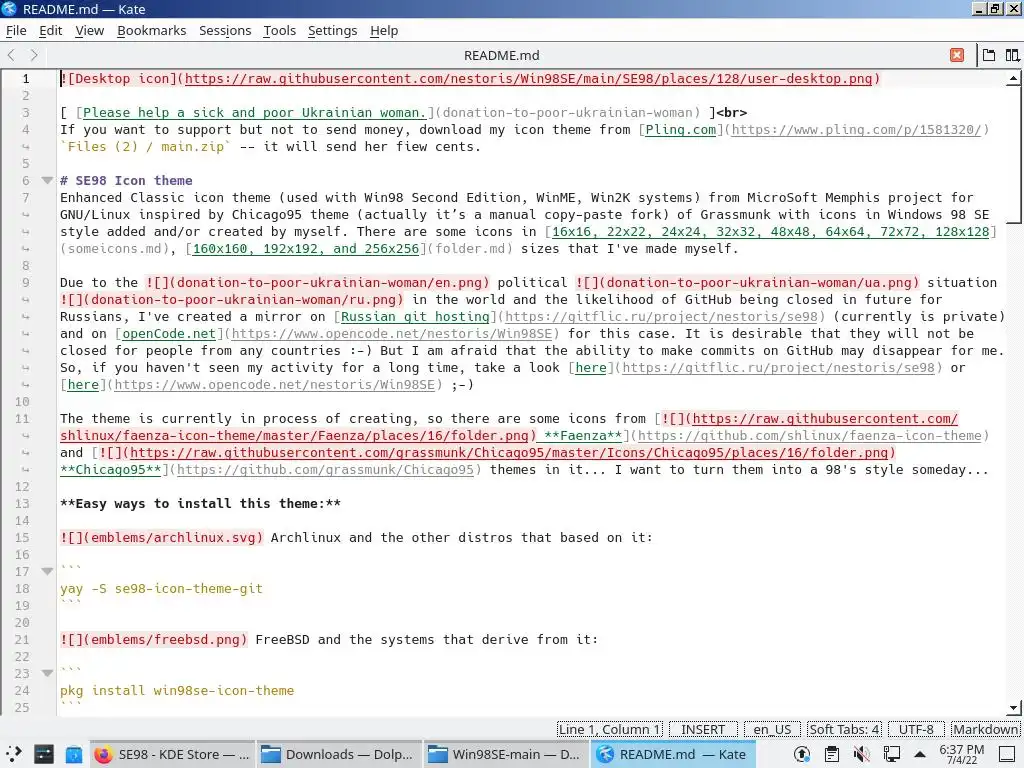The height and width of the screenshot is (768, 1024).
Task: Click line number 1 in the gutter
Action: click(25, 79)
